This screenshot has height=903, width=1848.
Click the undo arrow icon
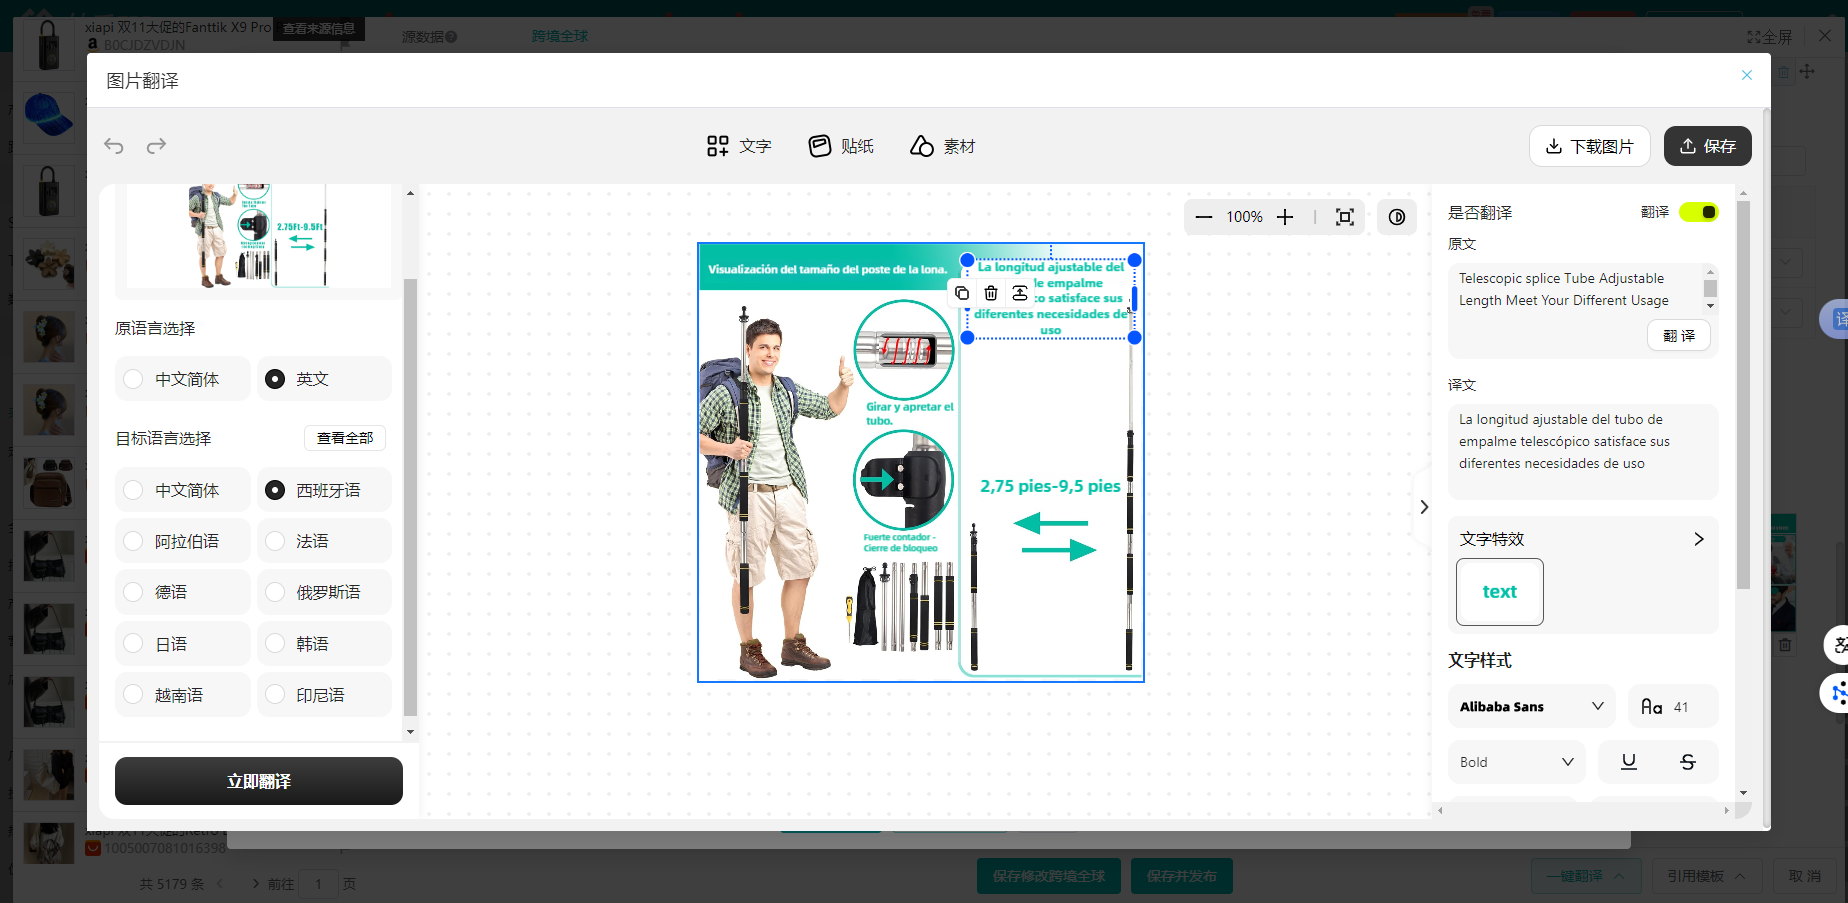click(x=114, y=146)
